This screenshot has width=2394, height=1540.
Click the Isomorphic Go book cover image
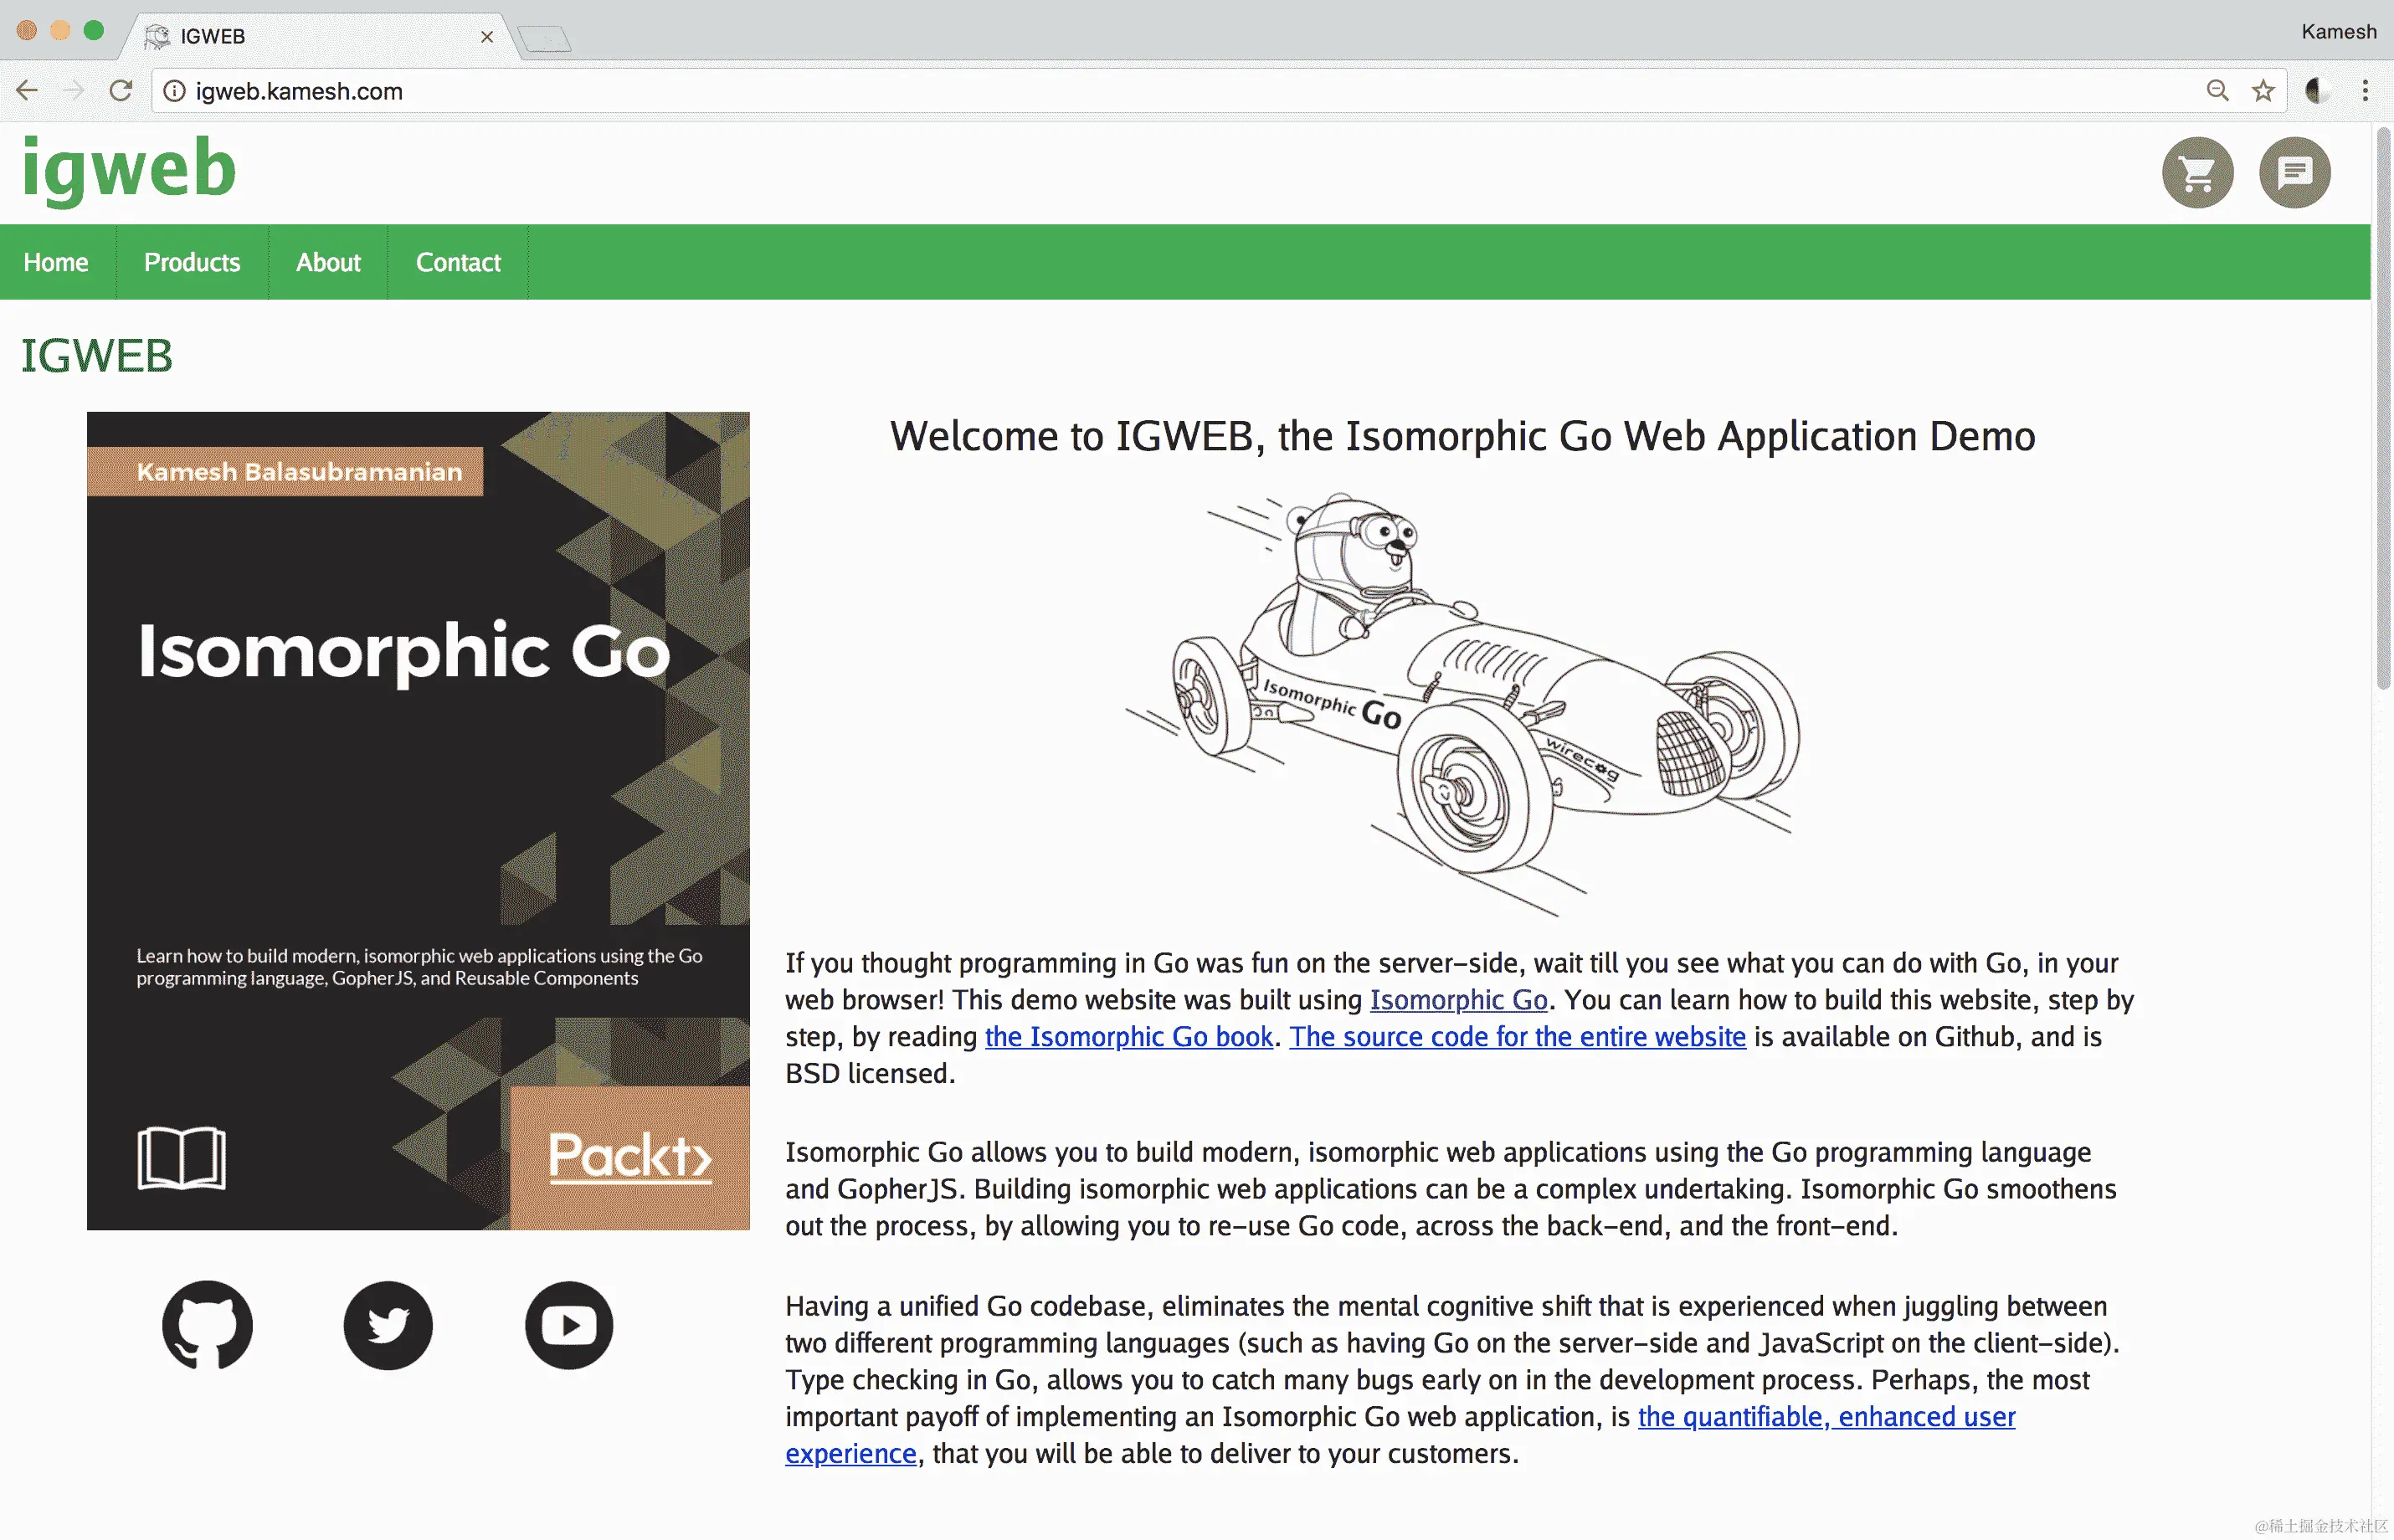[418, 820]
